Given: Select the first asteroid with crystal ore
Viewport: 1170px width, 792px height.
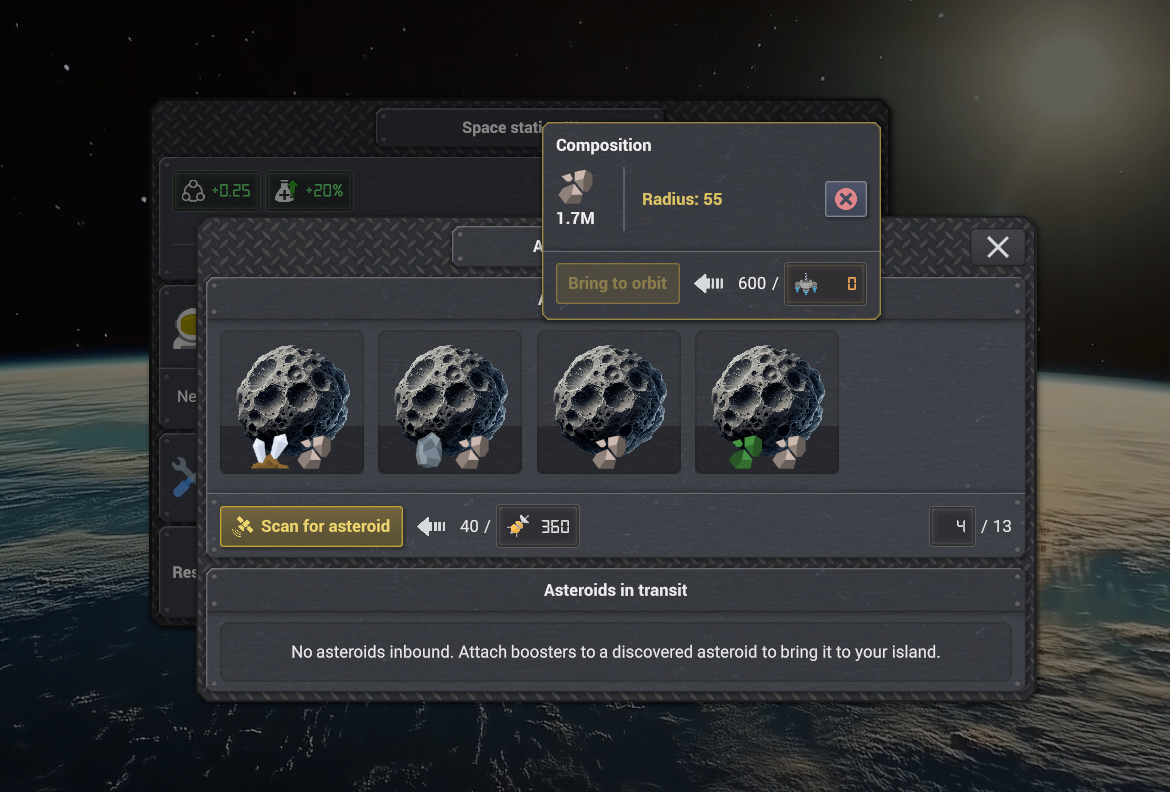Looking at the screenshot, I should (292, 402).
